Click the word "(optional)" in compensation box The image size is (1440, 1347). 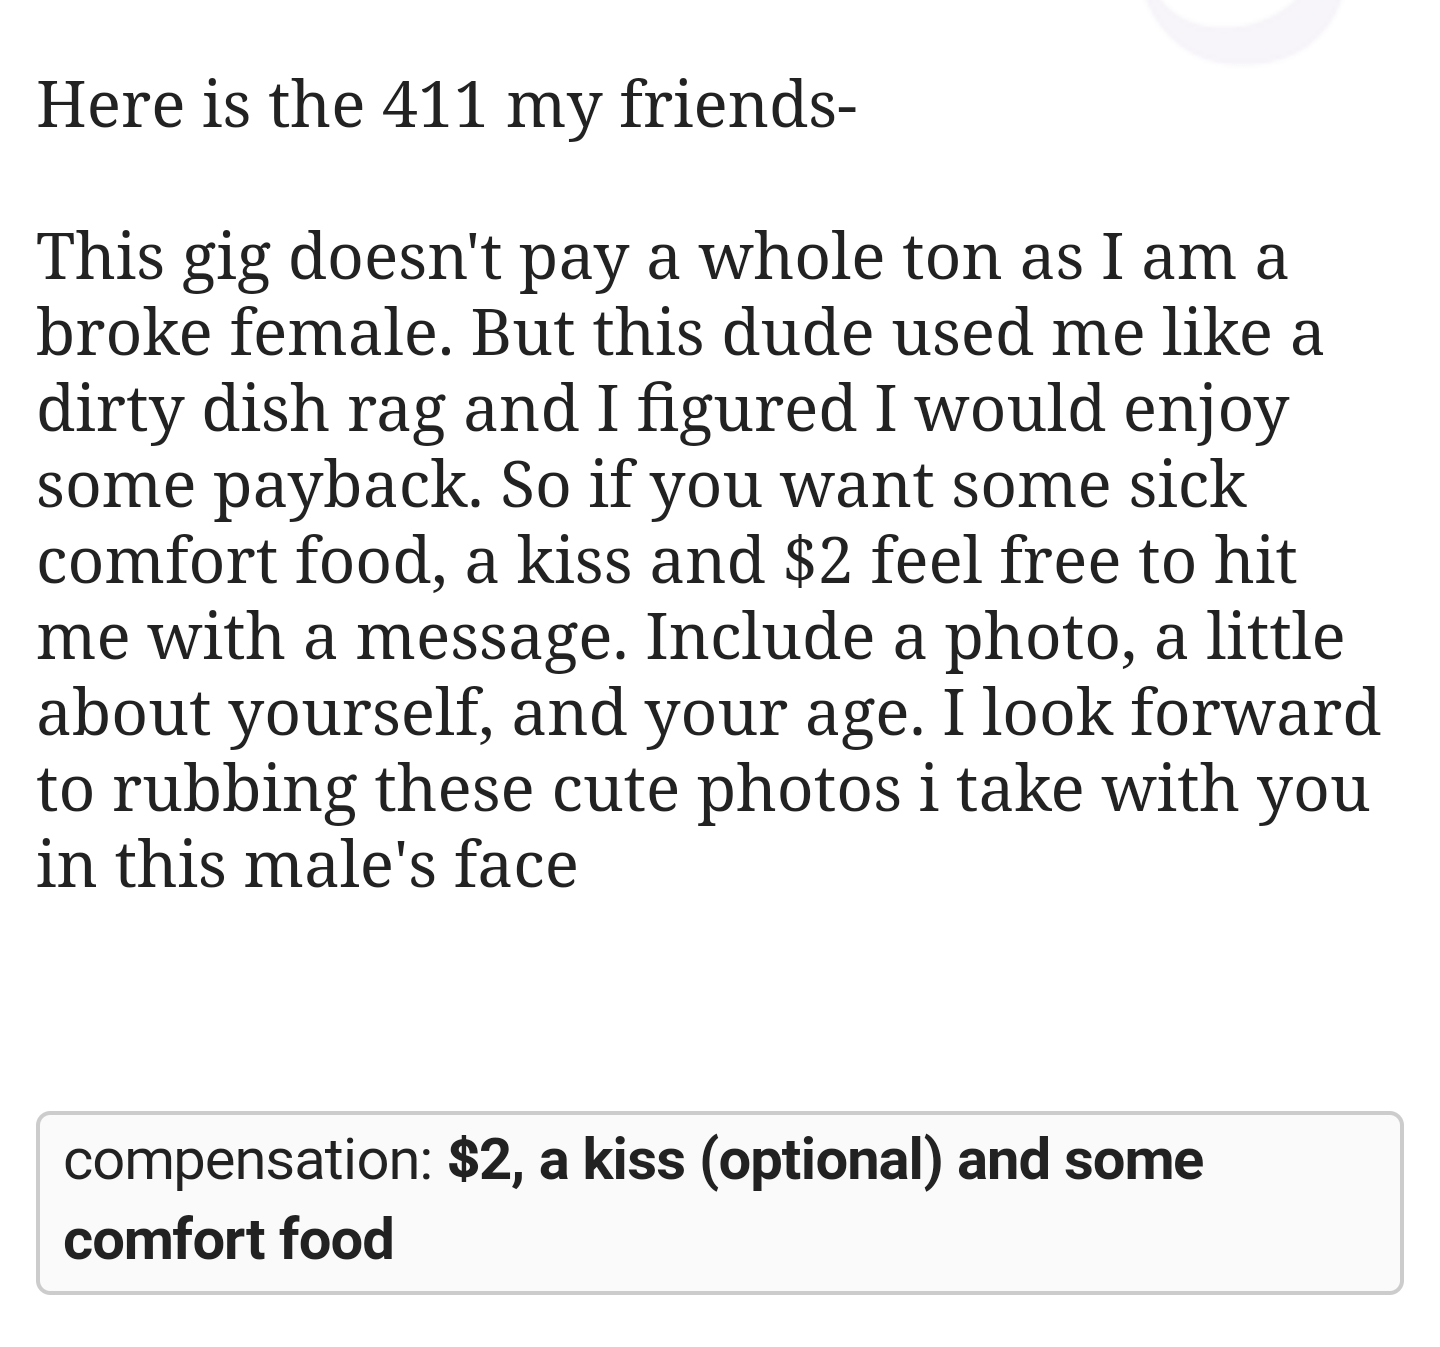(x=820, y=1159)
